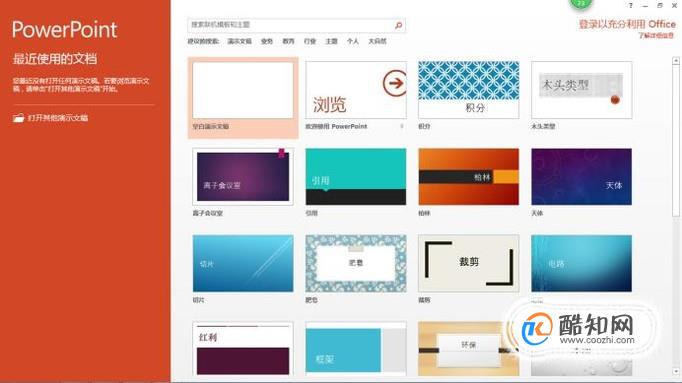Pick the 木头类型 template
This screenshot has width=682, height=383.
click(x=582, y=90)
